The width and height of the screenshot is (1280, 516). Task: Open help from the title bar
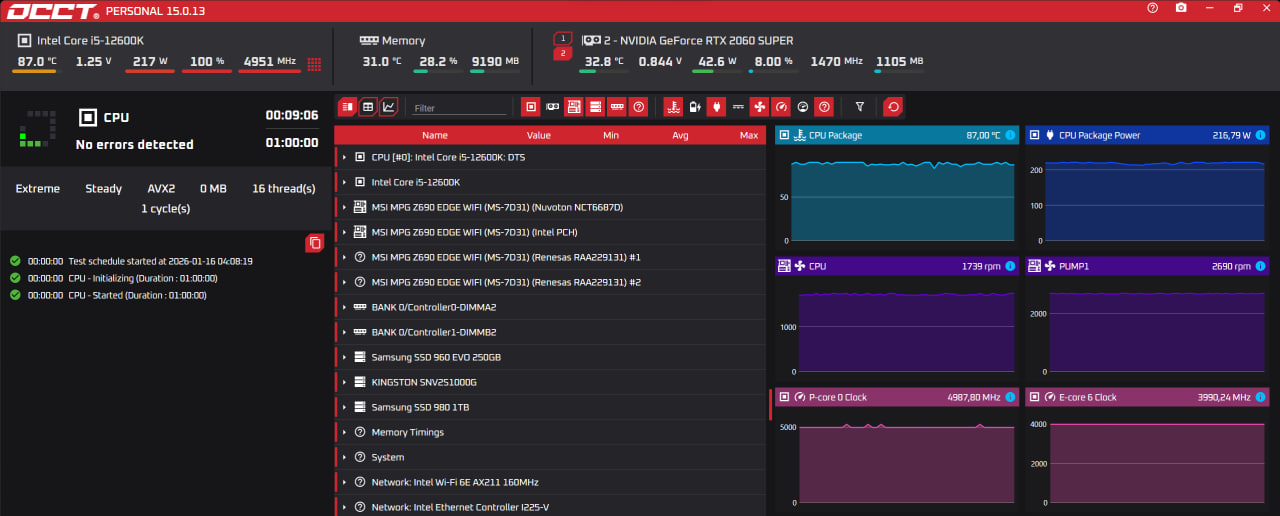pyautogui.click(x=1153, y=8)
